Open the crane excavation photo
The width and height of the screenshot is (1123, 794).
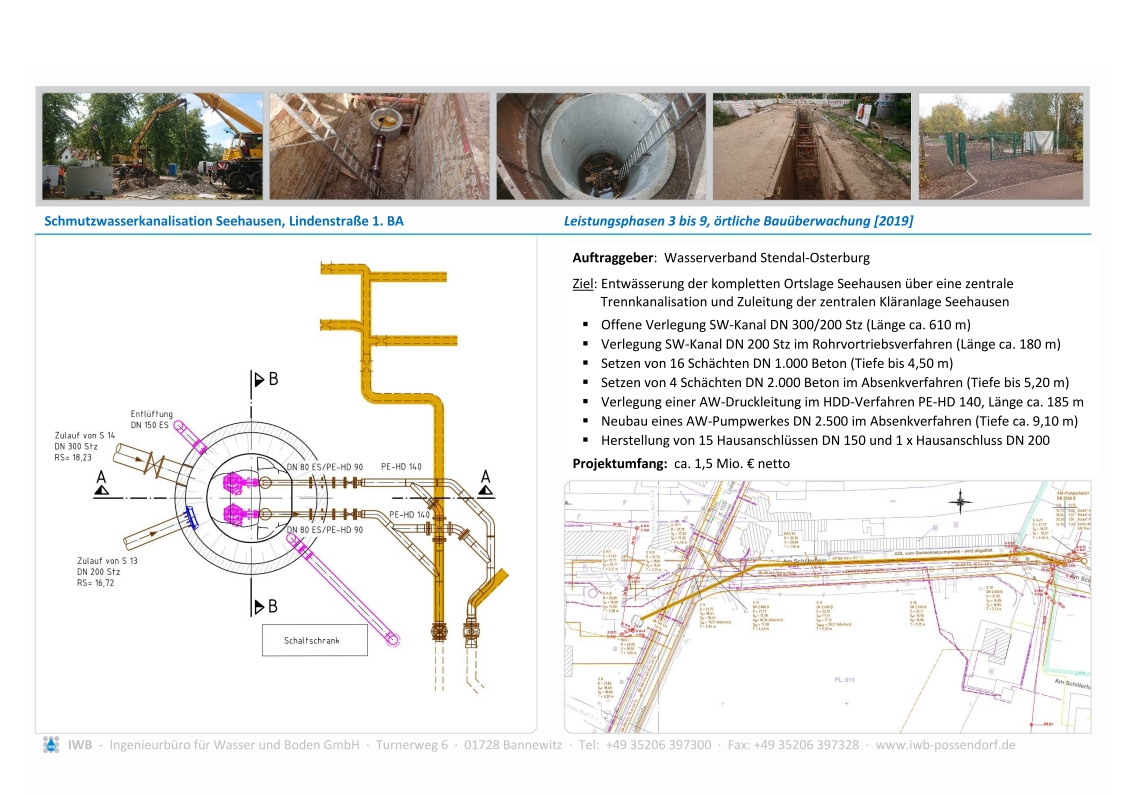pos(152,146)
